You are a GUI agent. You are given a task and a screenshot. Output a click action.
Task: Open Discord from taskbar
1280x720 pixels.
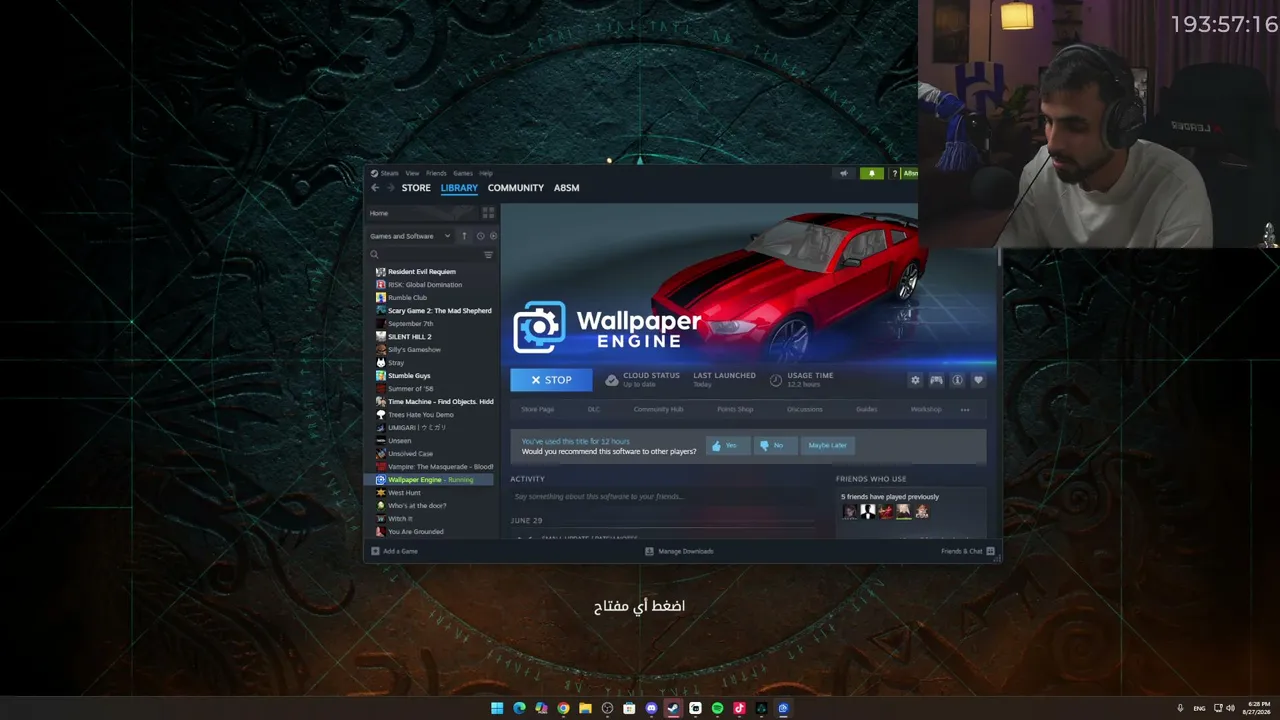(651, 708)
